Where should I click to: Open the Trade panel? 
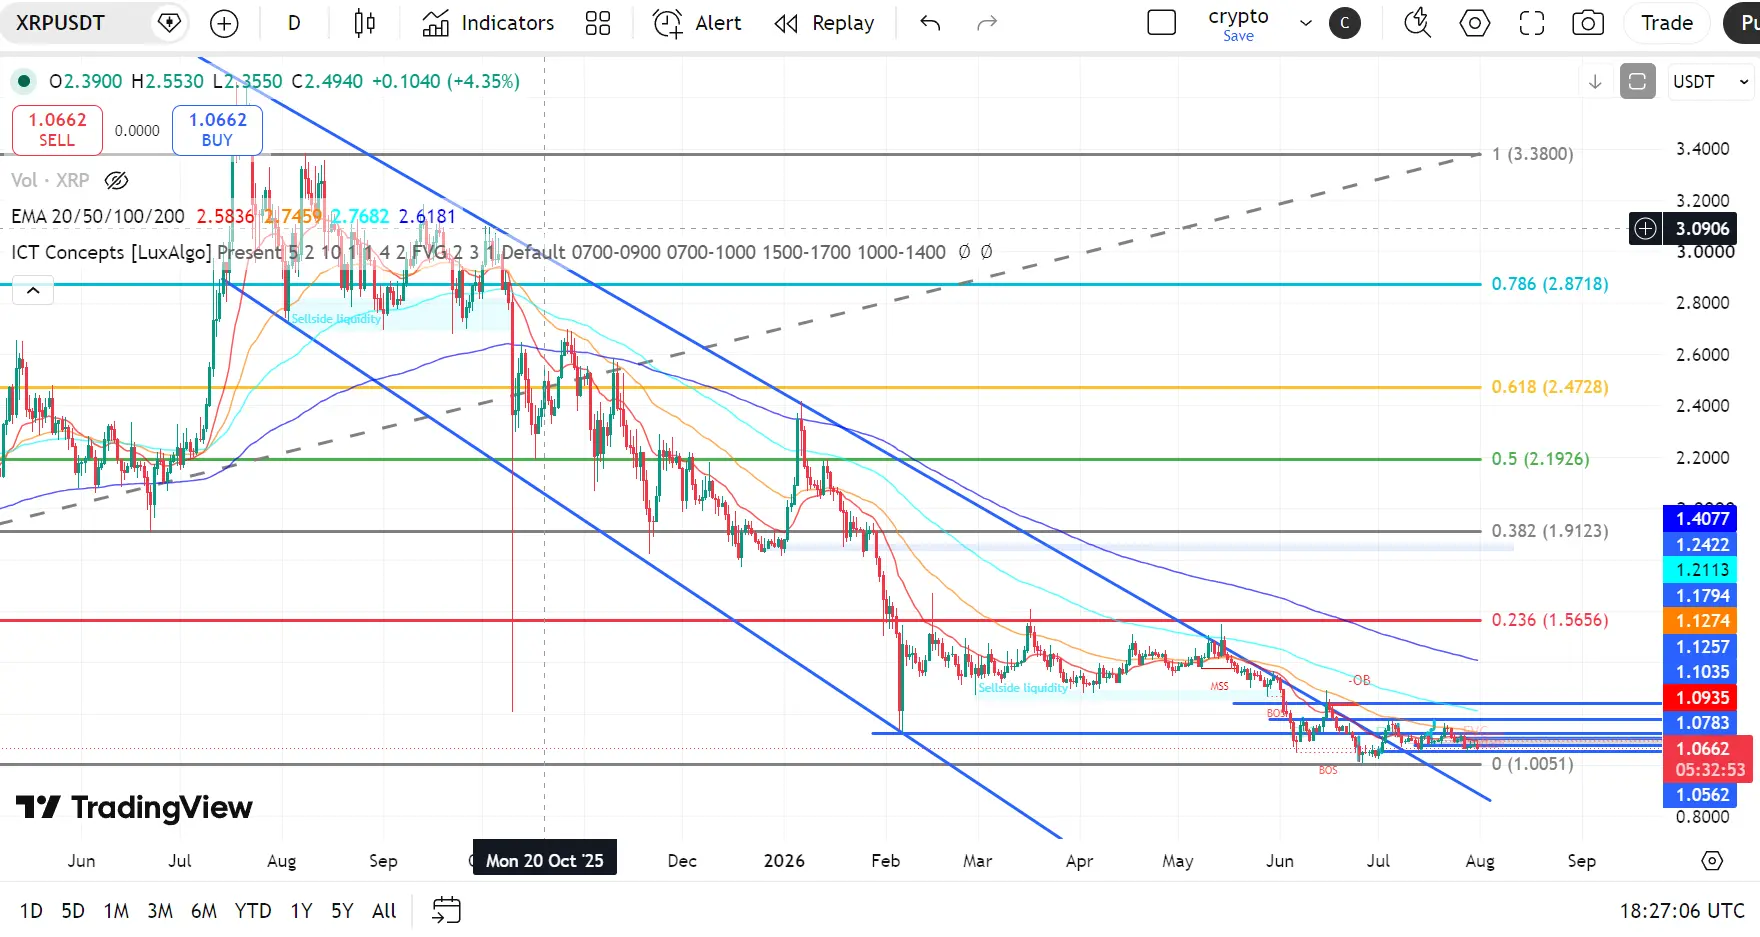pyautogui.click(x=1667, y=23)
